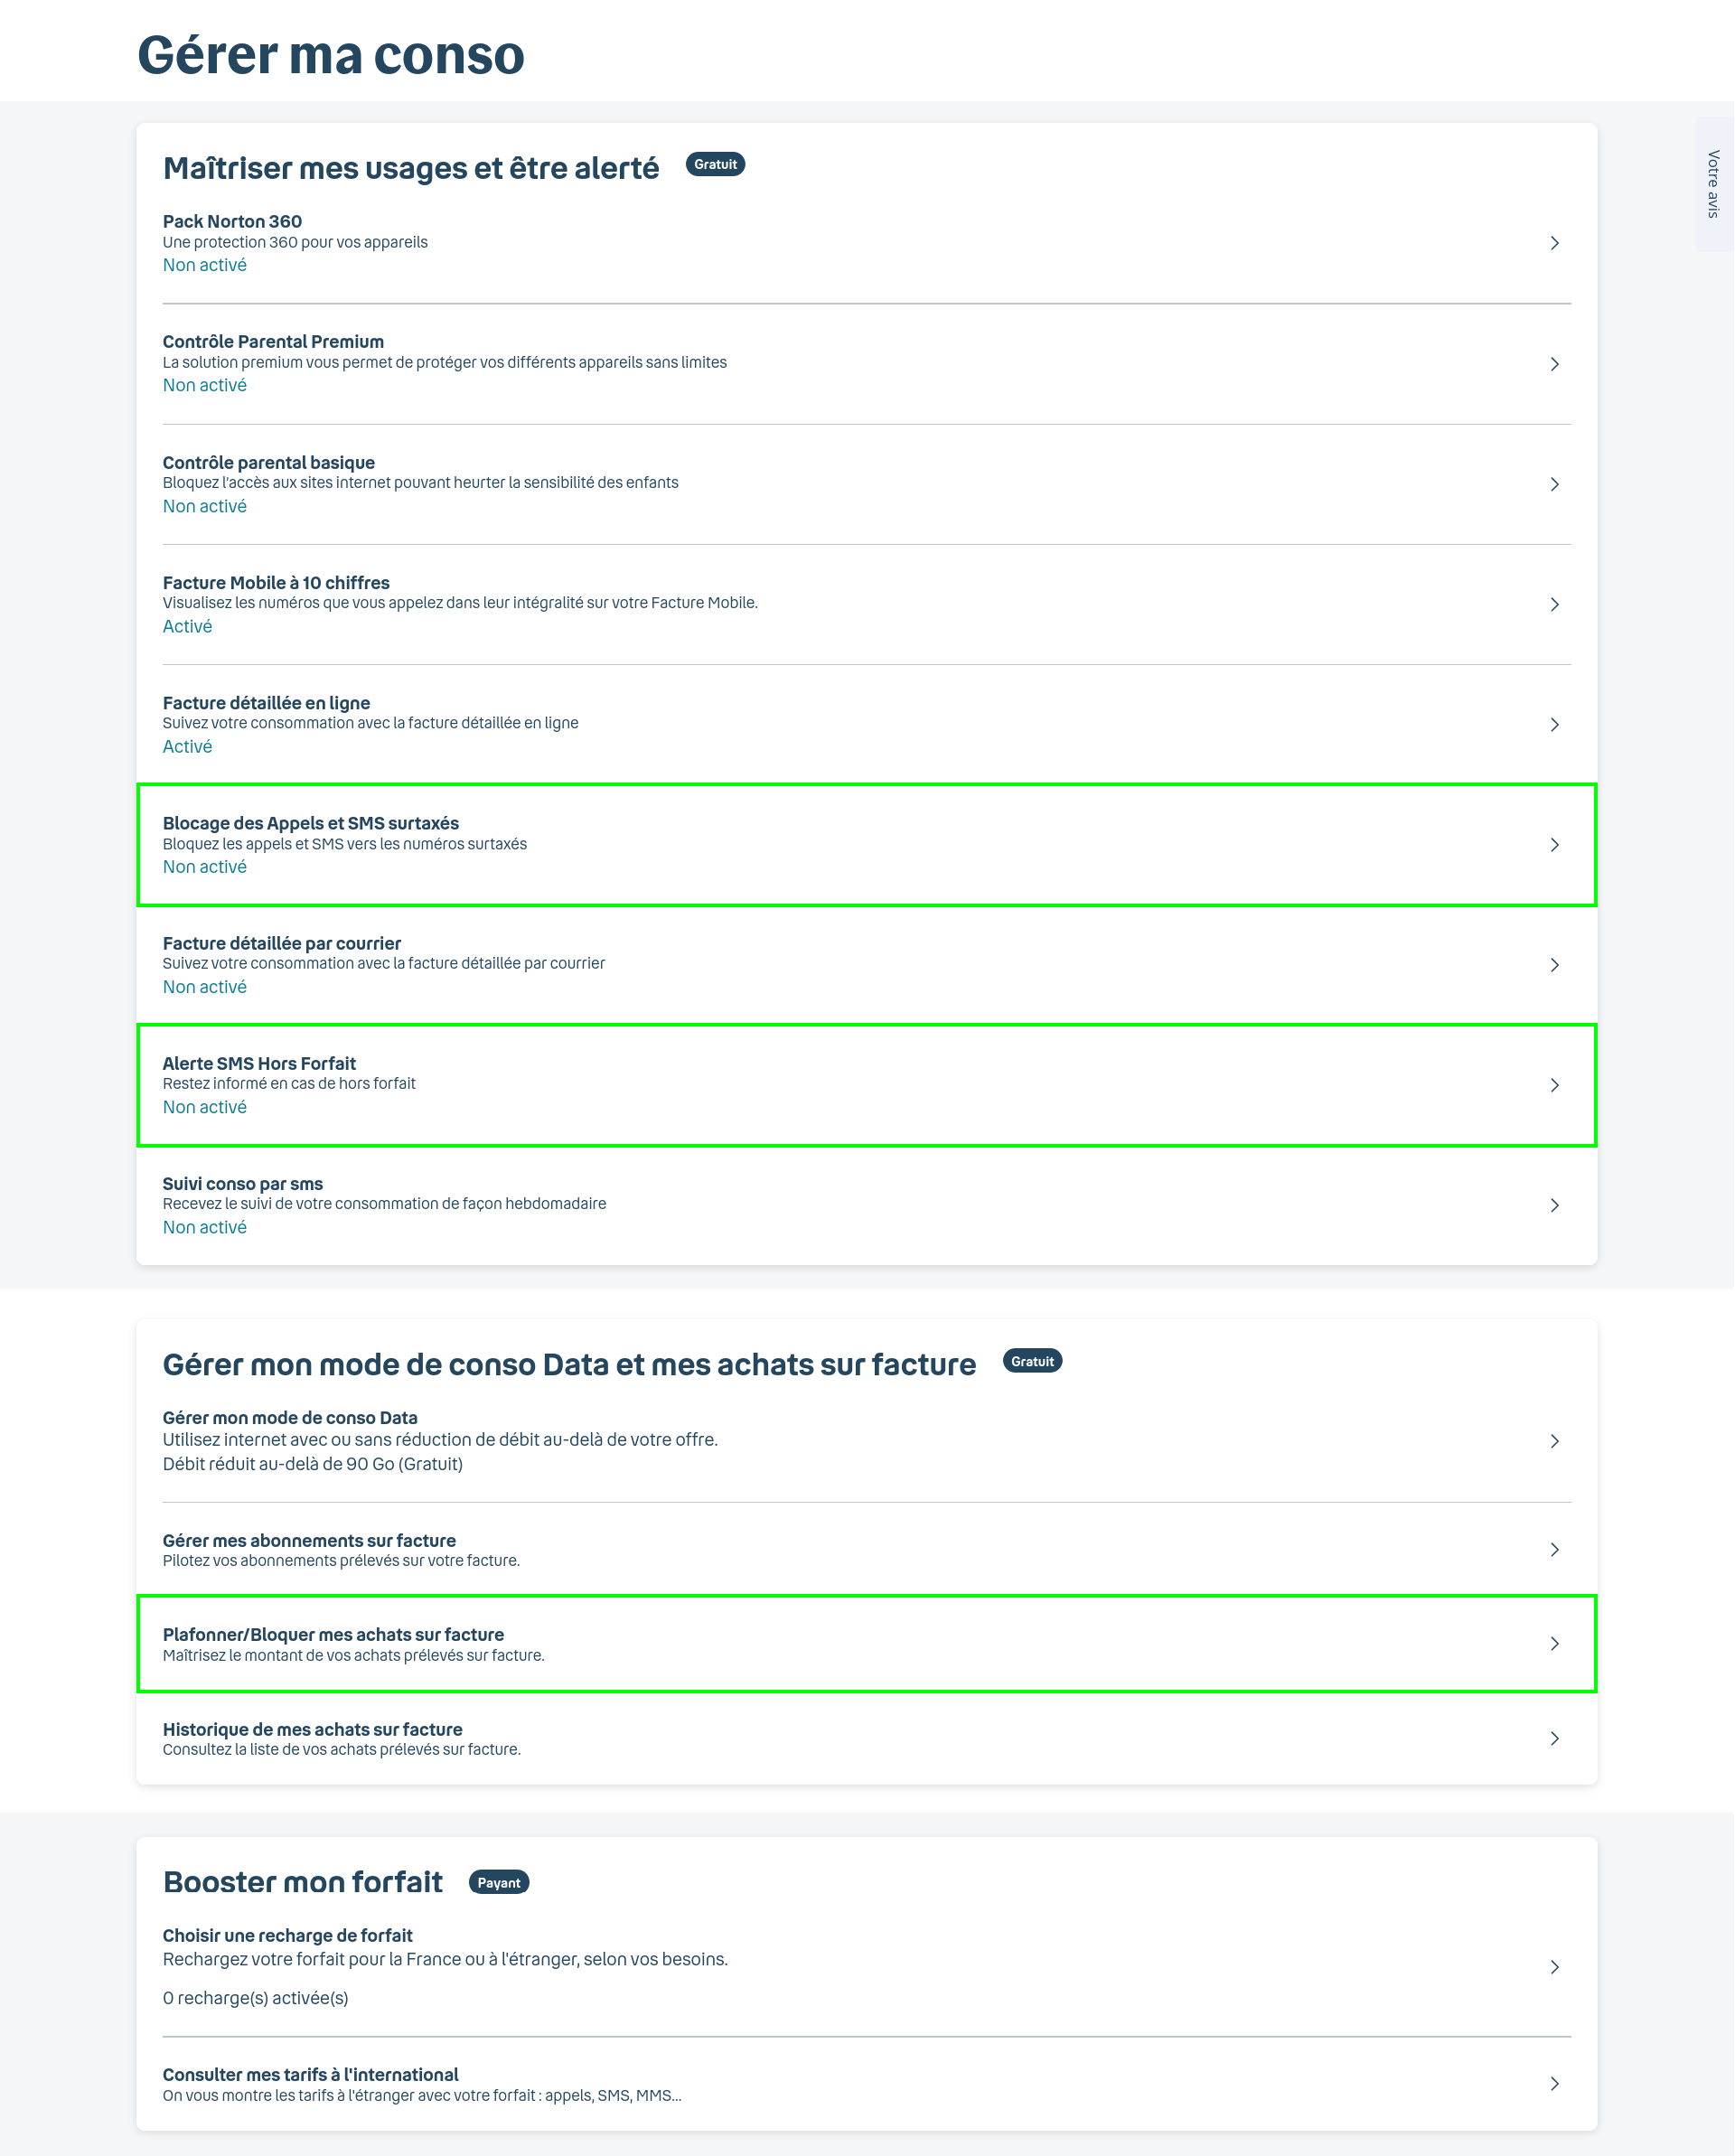Click Gratuit badge beside Maîtriser mes usages
The width and height of the screenshot is (1735, 2156).
coord(715,164)
